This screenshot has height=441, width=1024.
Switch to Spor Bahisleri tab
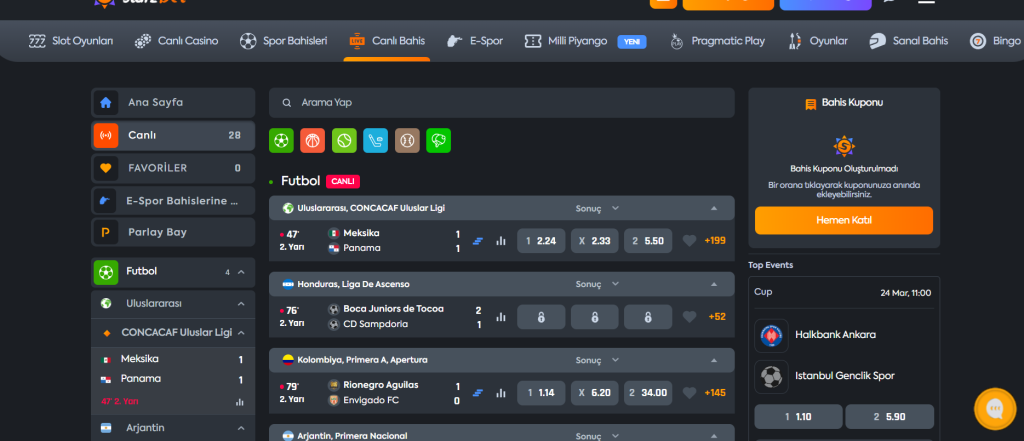pyautogui.click(x=283, y=41)
